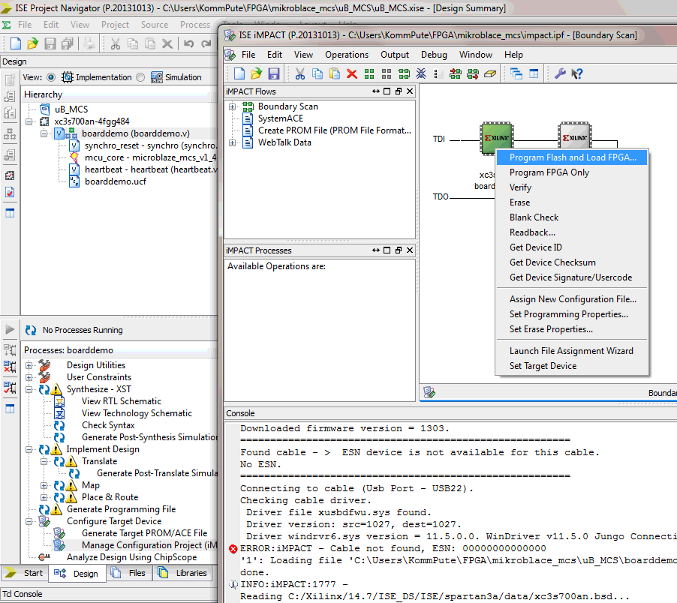This screenshot has width=677, height=603.
Task: Float the iMPACT Processes panel
Action: [x=398, y=250]
